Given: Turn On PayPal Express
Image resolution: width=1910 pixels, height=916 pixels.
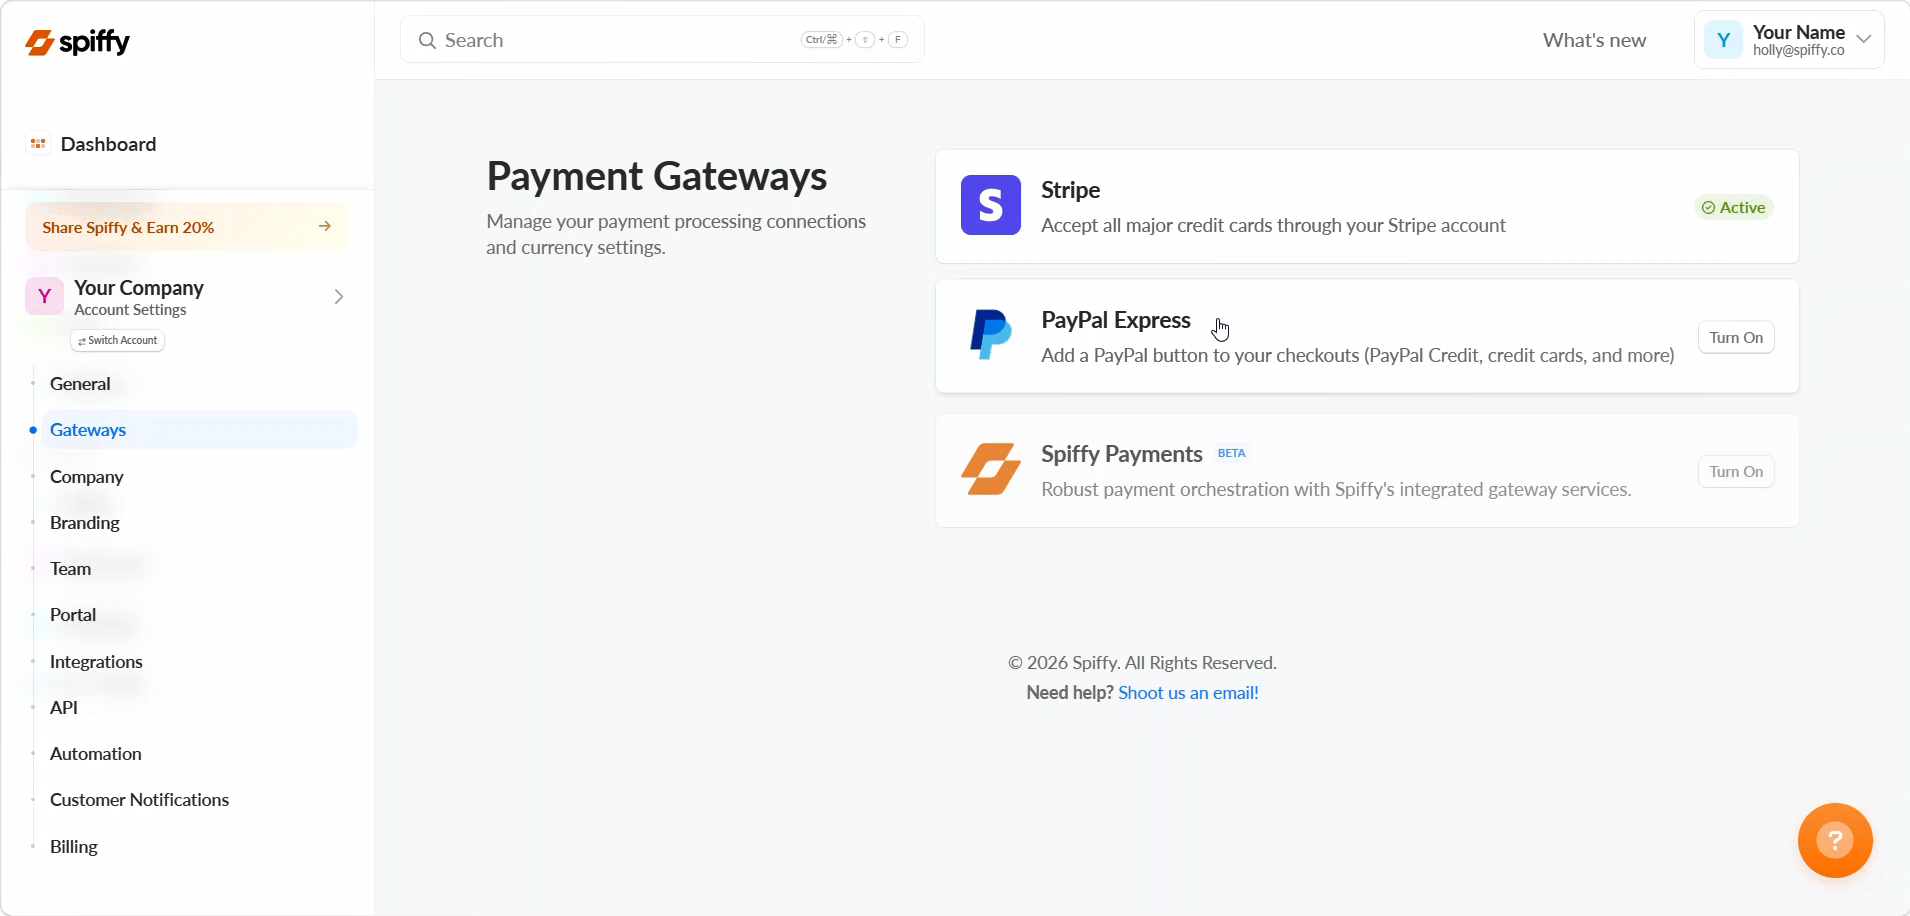Looking at the screenshot, I should 1736,337.
